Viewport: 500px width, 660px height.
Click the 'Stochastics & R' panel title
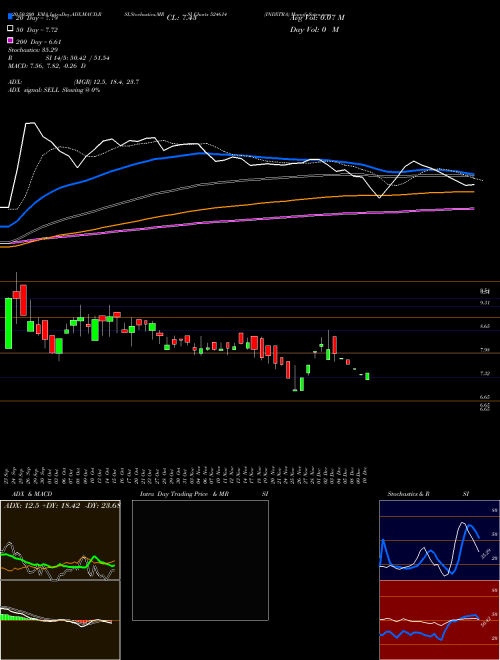pyautogui.click(x=408, y=494)
